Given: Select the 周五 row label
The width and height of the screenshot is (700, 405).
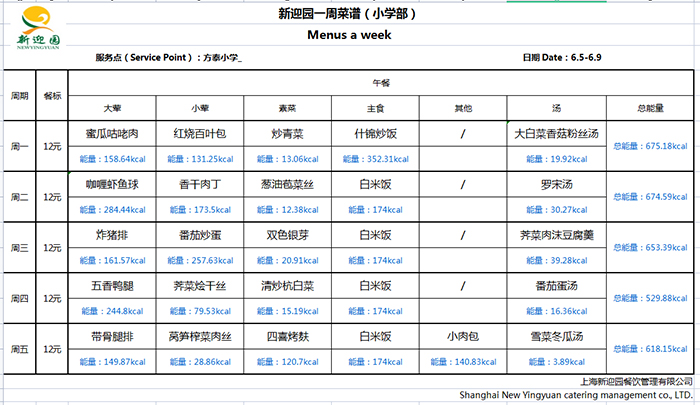Looking at the screenshot, I should (x=20, y=349).
